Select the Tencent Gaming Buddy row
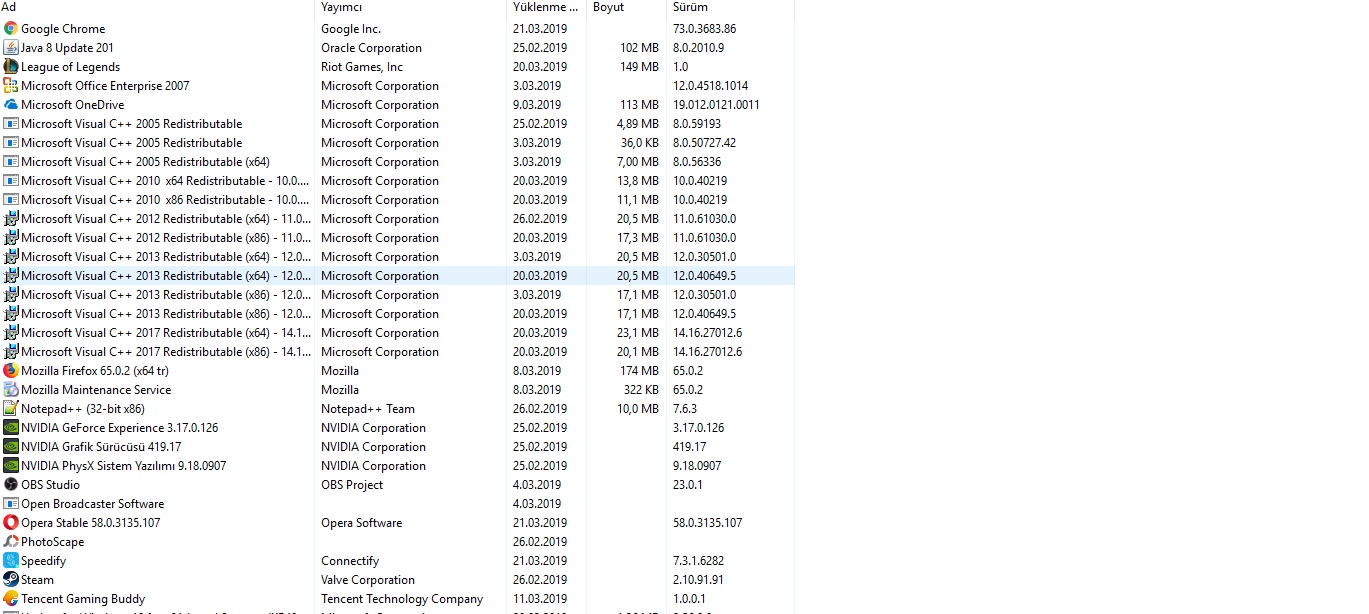Viewport: 1369px width, 614px height. [83, 599]
